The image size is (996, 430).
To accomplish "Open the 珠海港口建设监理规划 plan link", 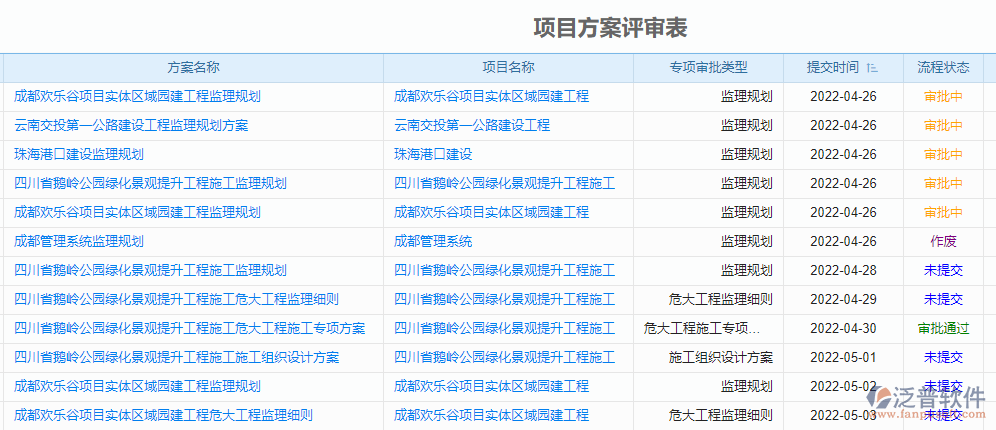I will click(x=79, y=154).
